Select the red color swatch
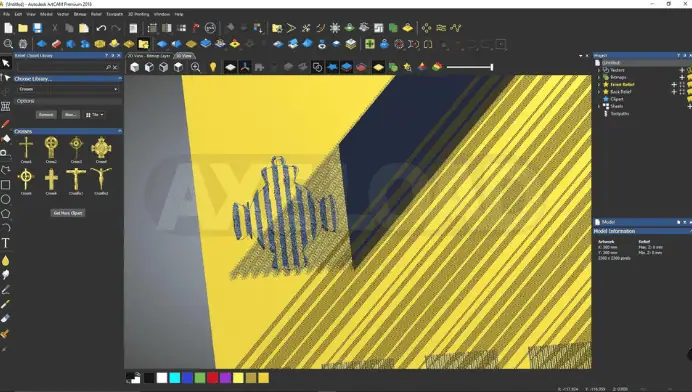This screenshot has width=692, height=392. pos(213,378)
